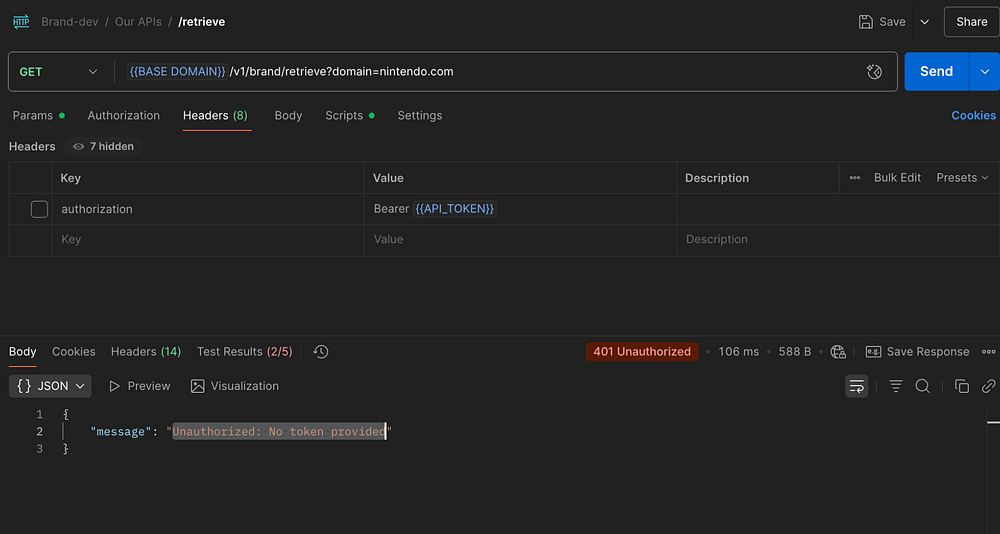Open the GET method dropdown
Image resolution: width=1000 pixels, height=534 pixels.
tap(59, 72)
